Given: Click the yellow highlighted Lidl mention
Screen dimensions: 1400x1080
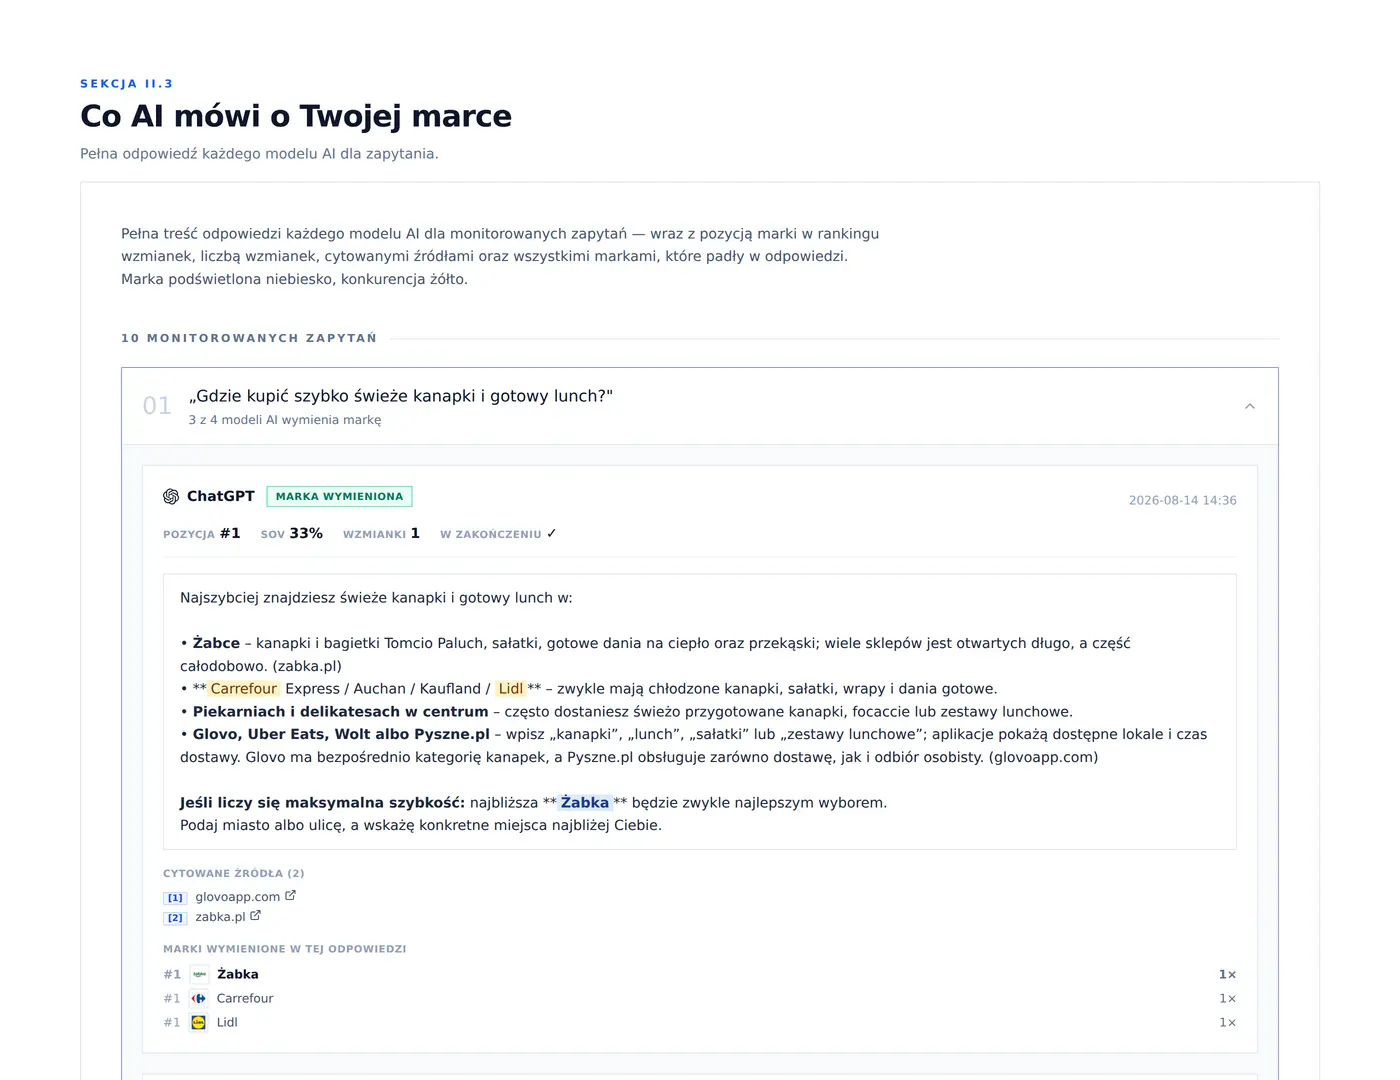Looking at the screenshot, I should coord(511,689).
